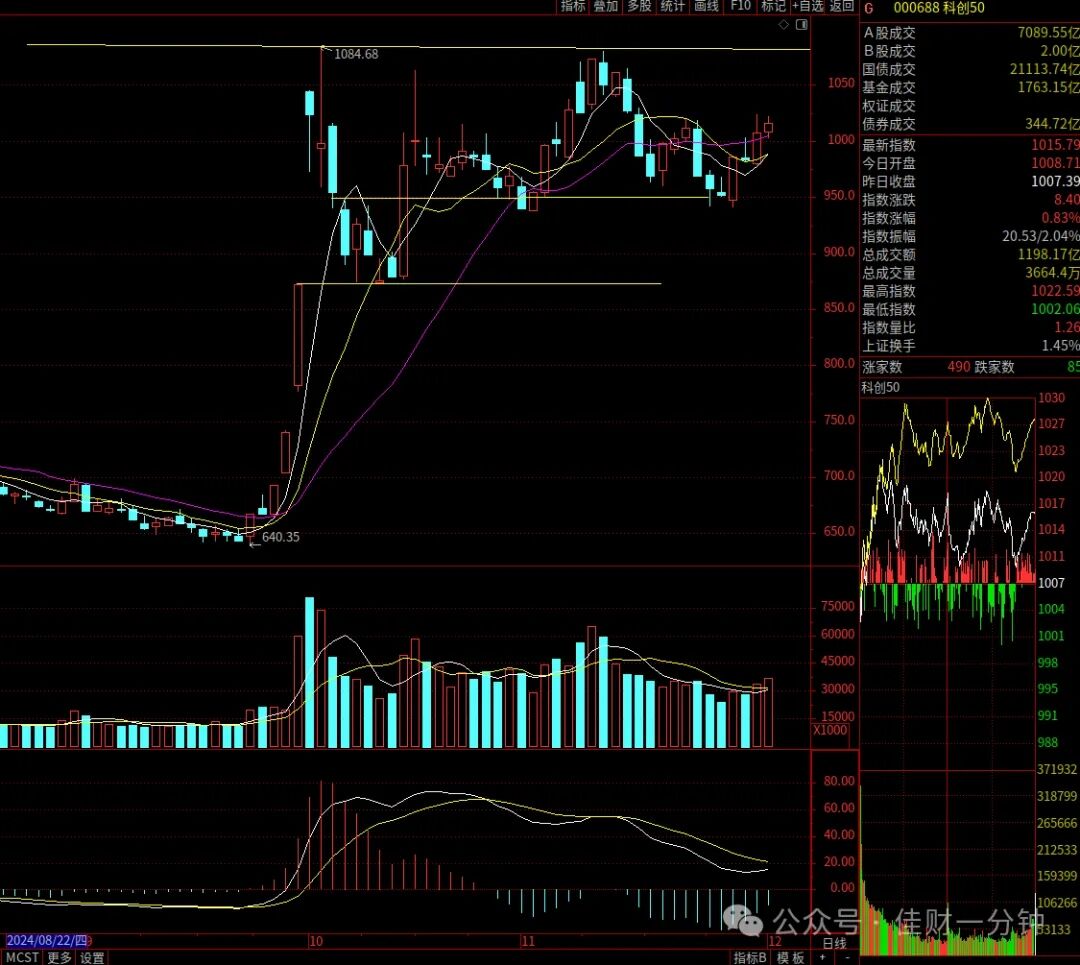Image resolution: width=1080 pixels, height=965 pixels.
Task: Click the diamond icon above the chart
Action: 784,25
